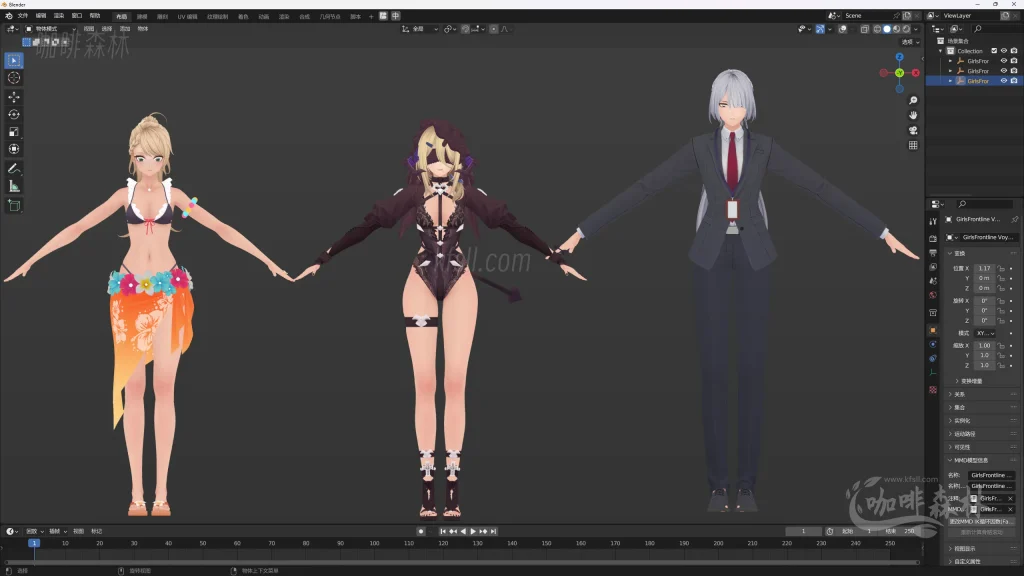Open the Object Mode dropdown
This screenshot has height=576, width=1024.
pos(50,29)
